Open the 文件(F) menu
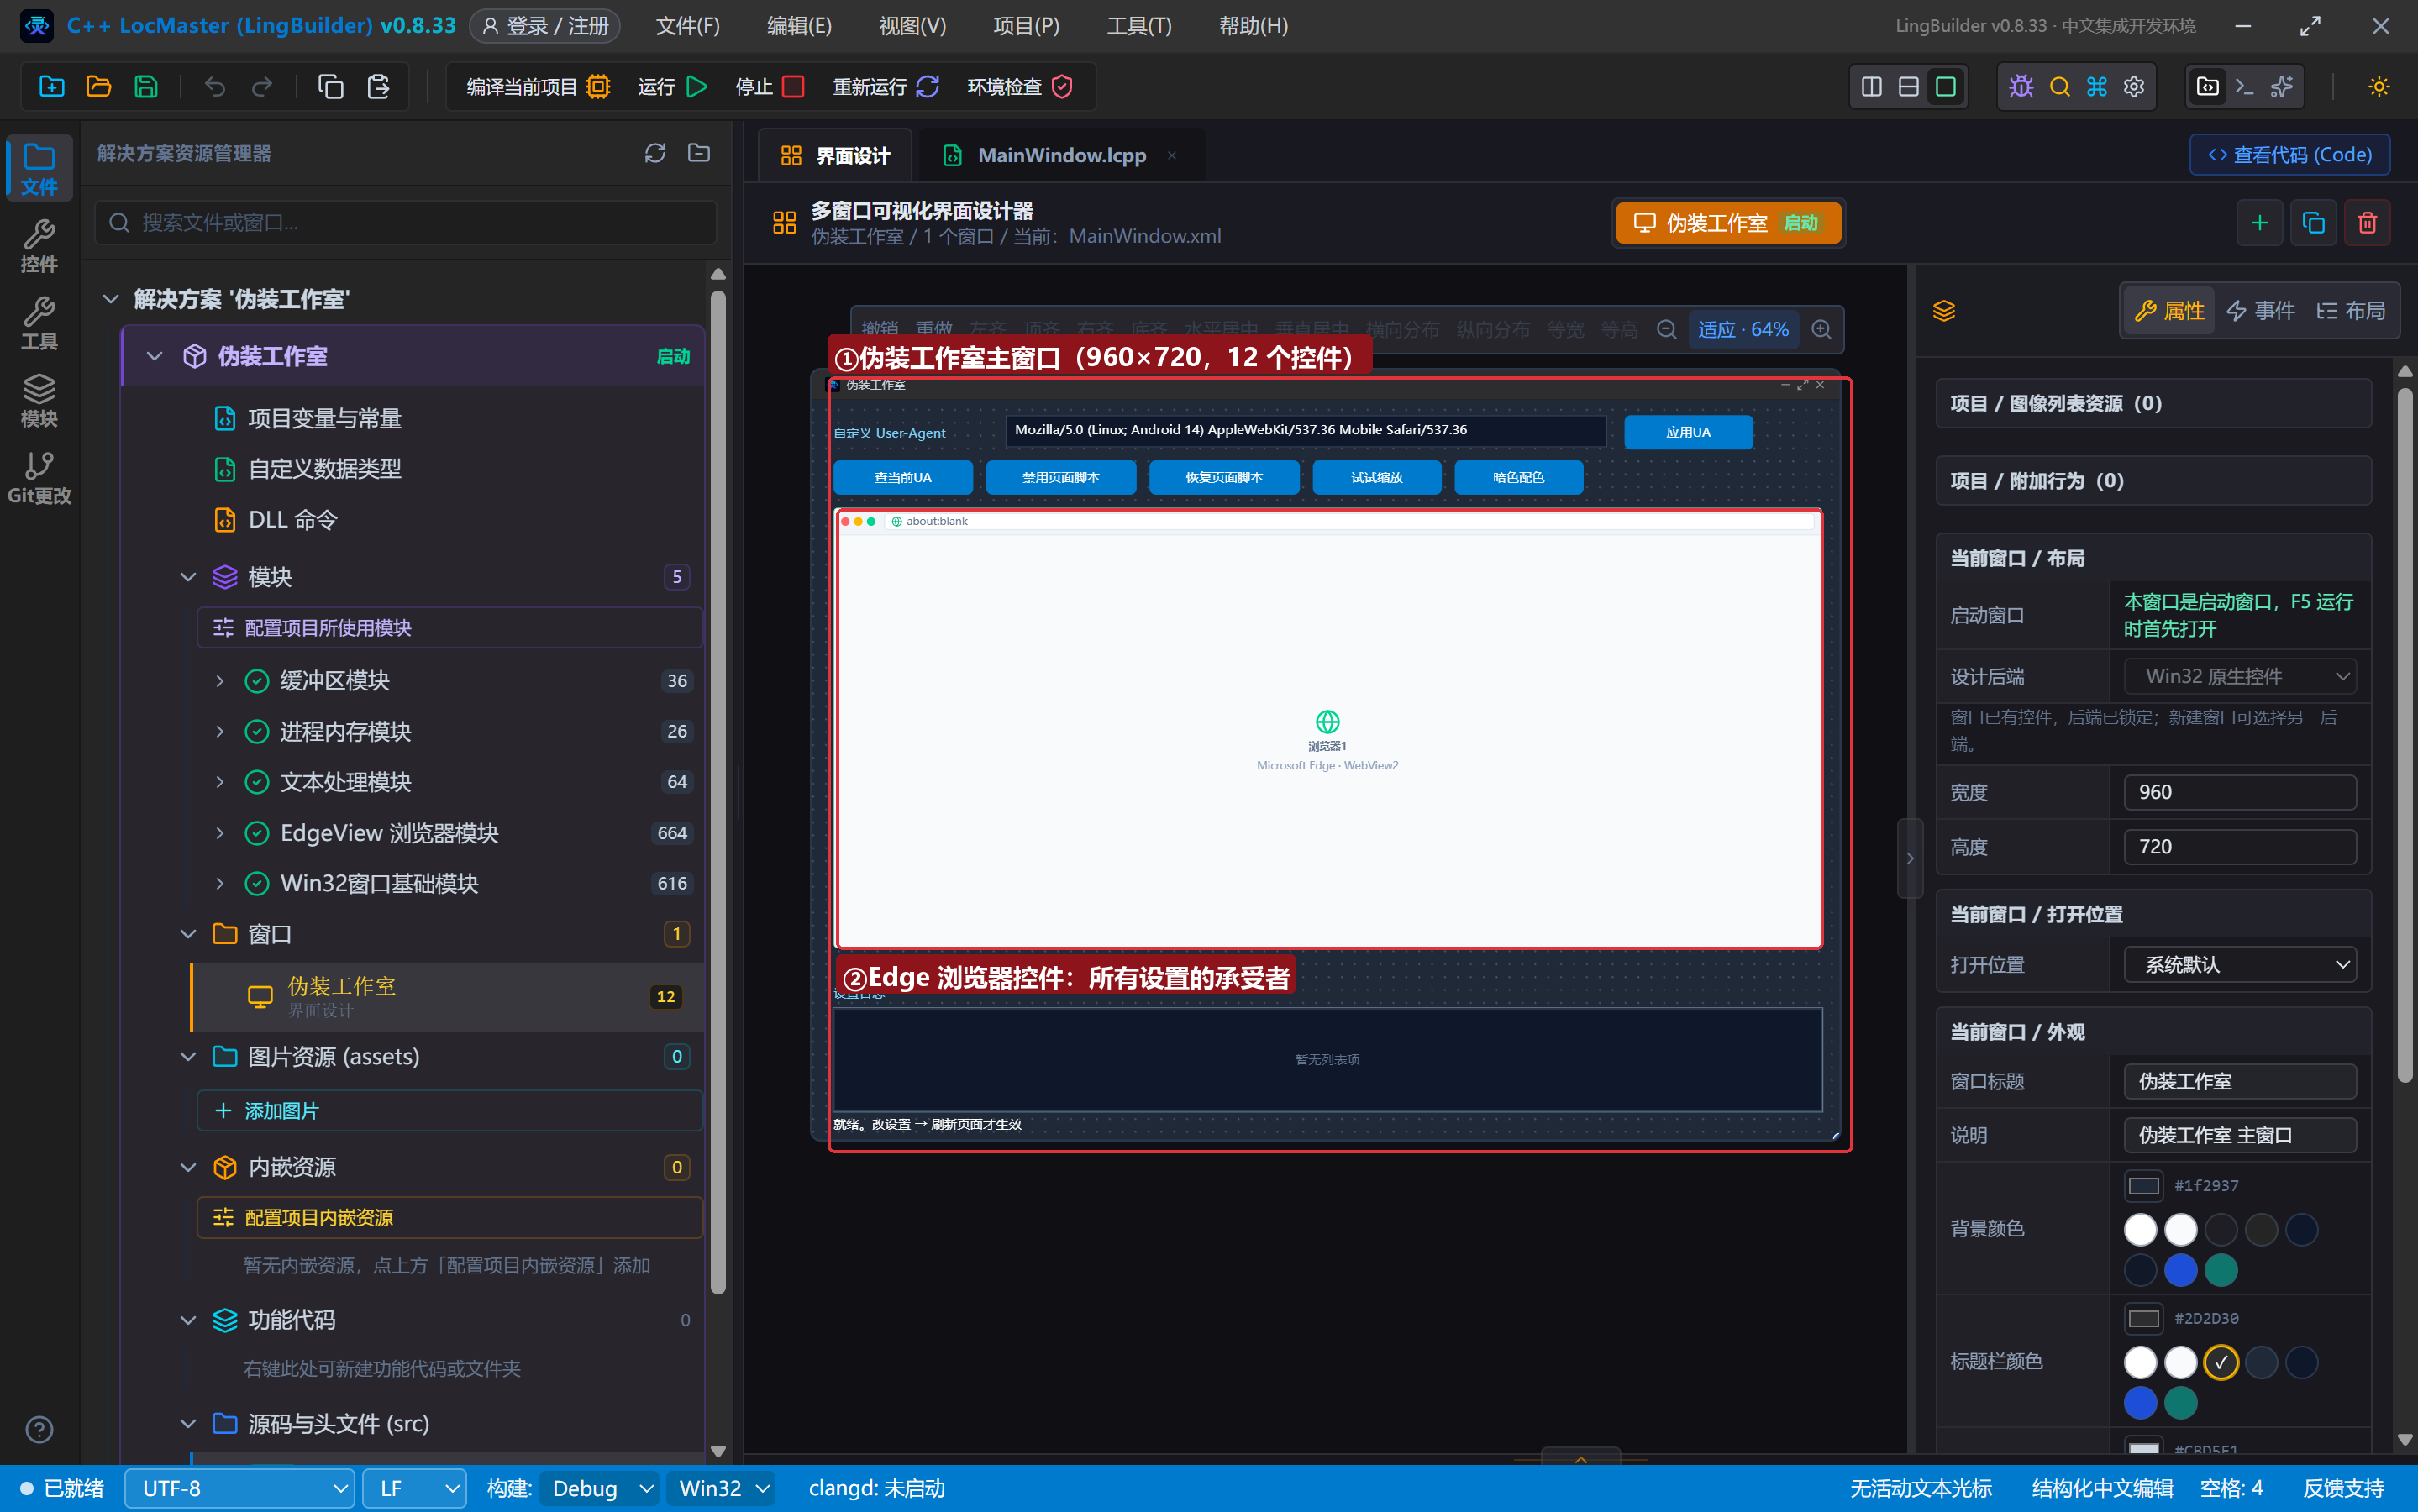 (688, 26)
